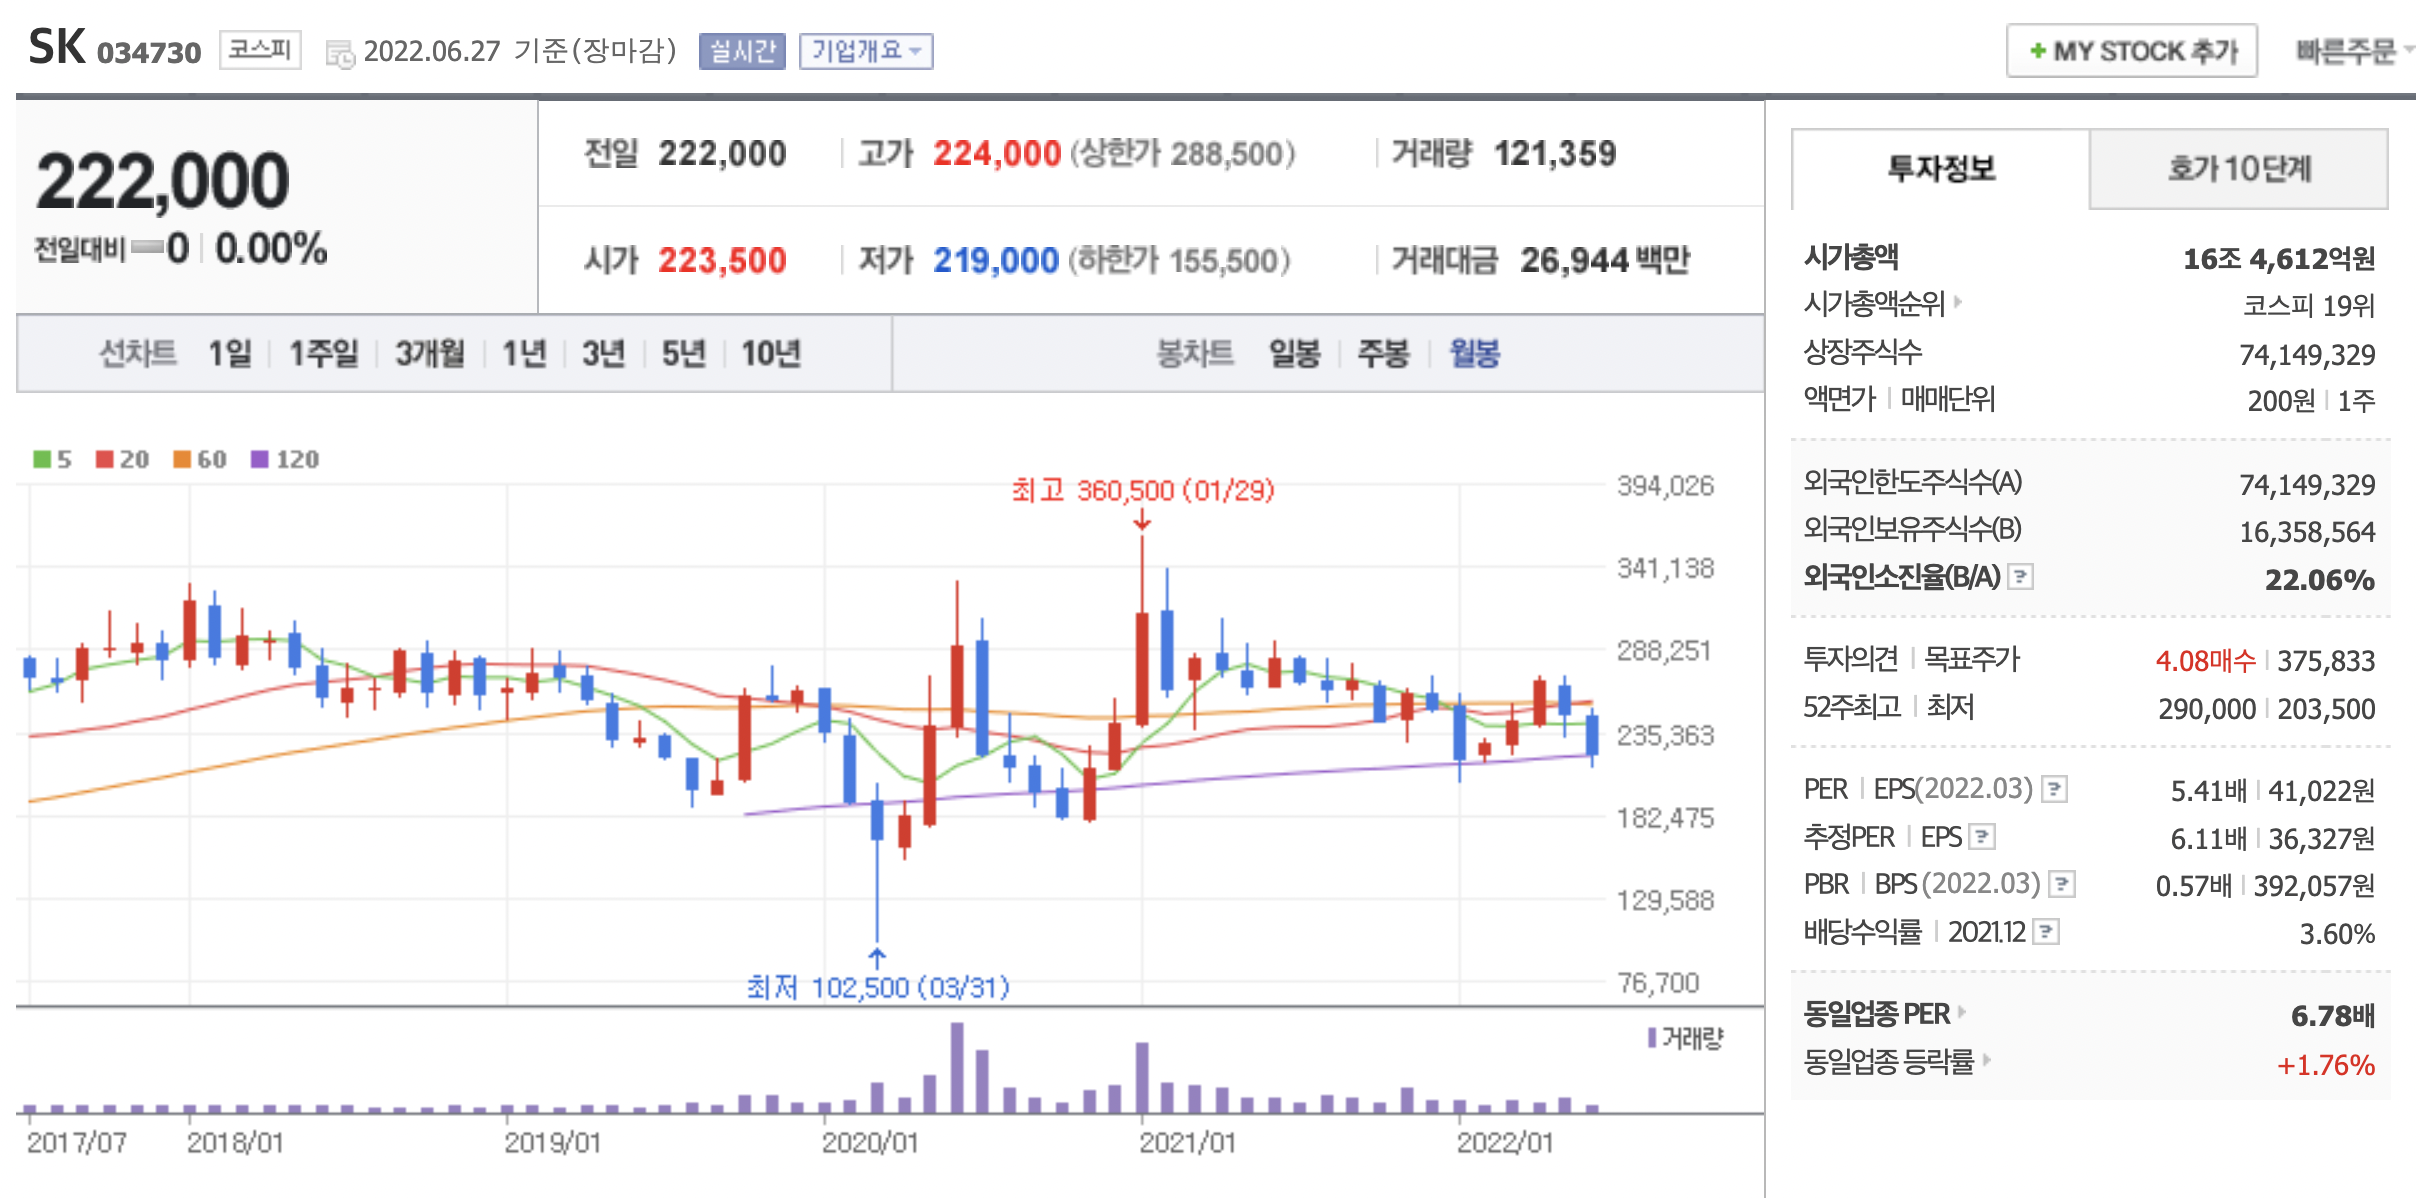This screenshot has height=1198, width=2420.
Task: Select the 5년 line chart
Action: tap(684, 354)
